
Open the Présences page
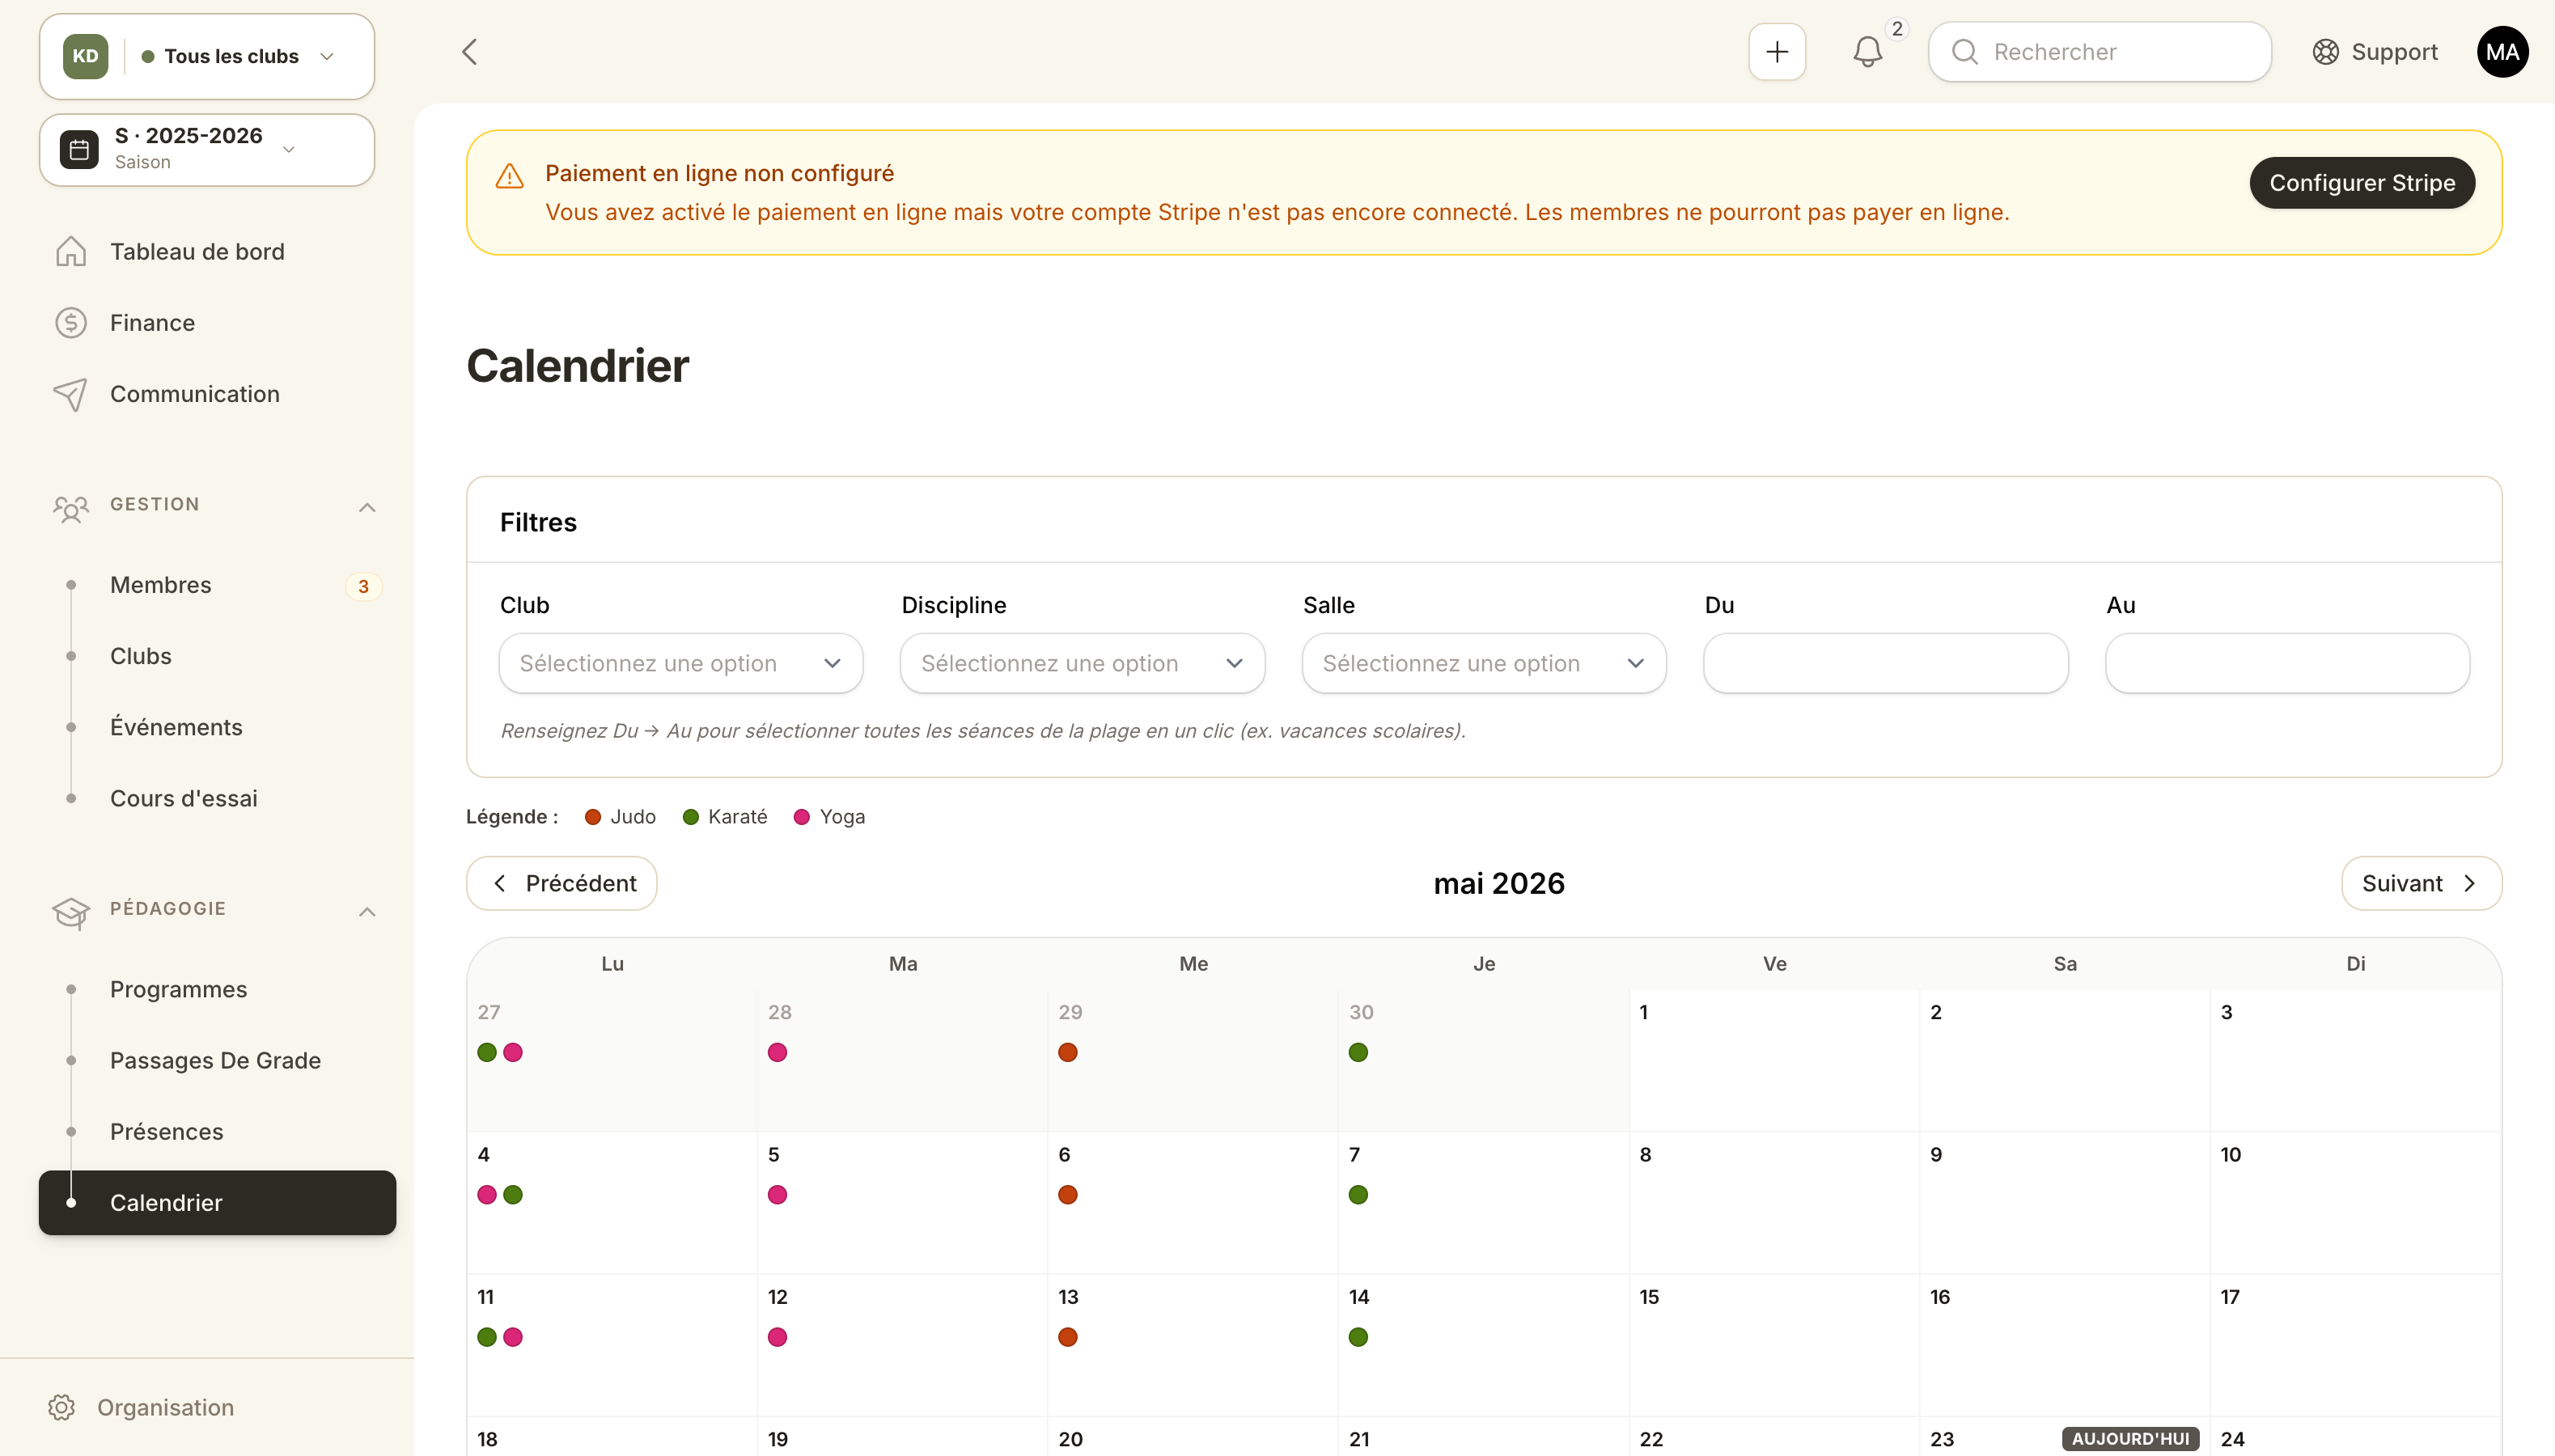pos(217,1131)
